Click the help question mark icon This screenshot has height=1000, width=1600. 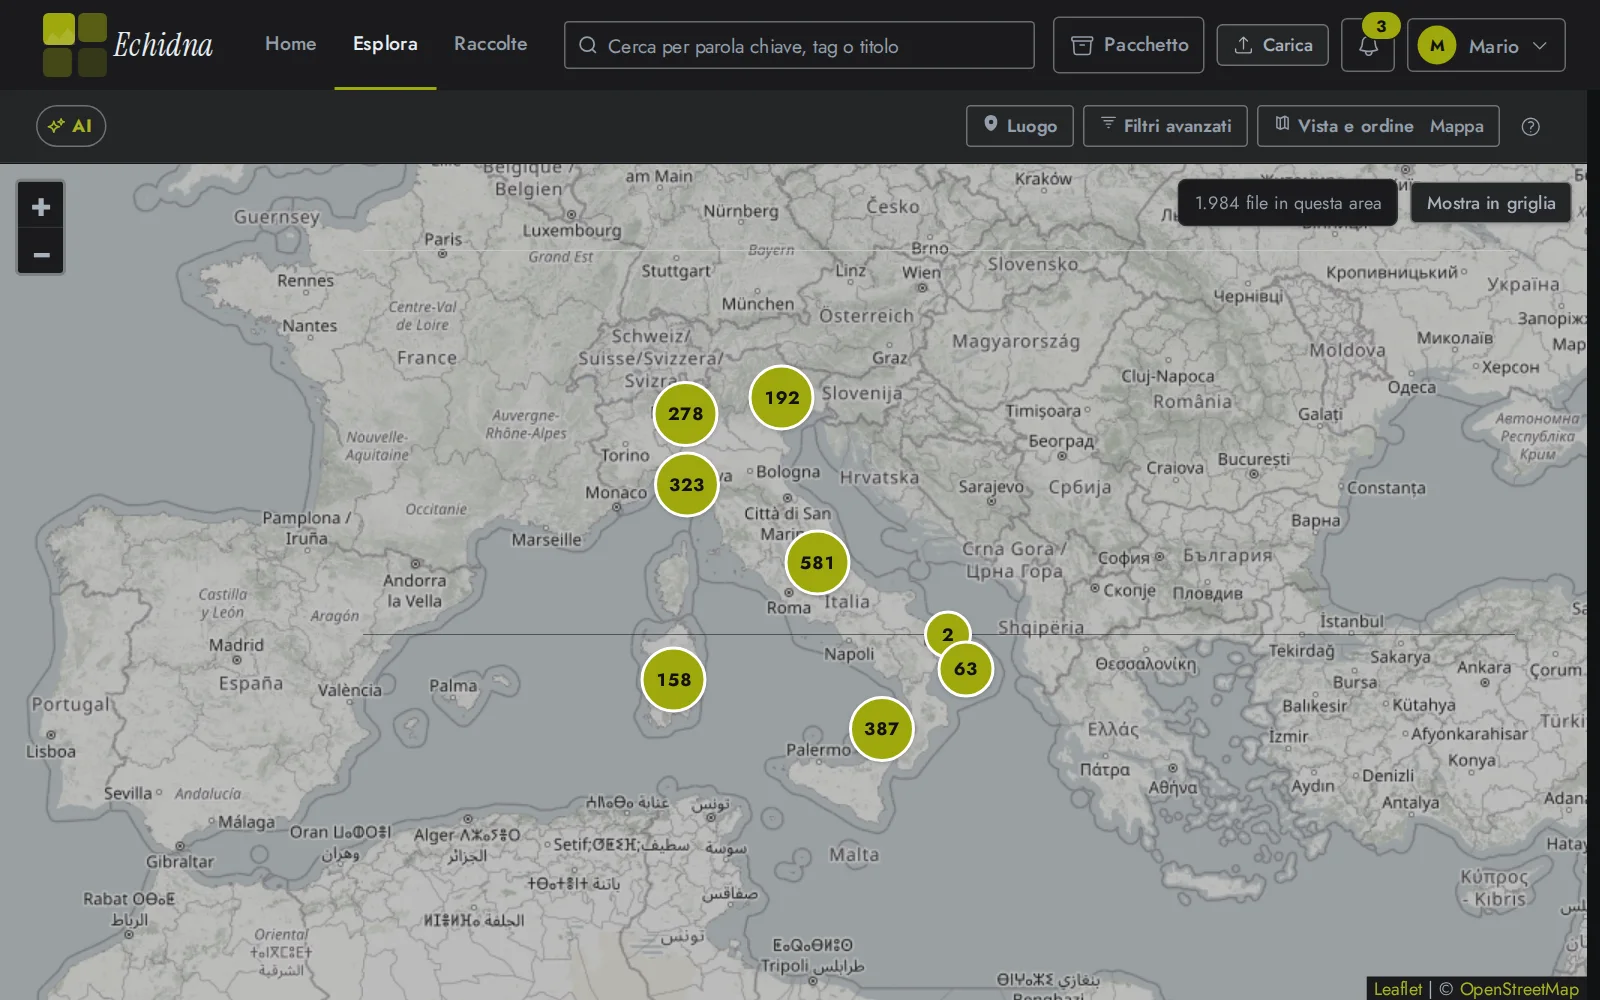tap(1530, 126)
